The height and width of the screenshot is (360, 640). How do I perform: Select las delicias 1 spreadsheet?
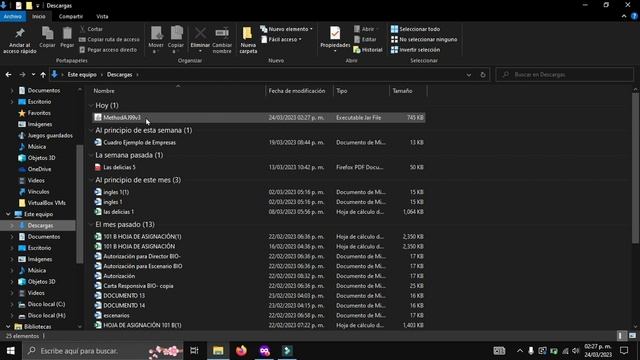(259, 212)
